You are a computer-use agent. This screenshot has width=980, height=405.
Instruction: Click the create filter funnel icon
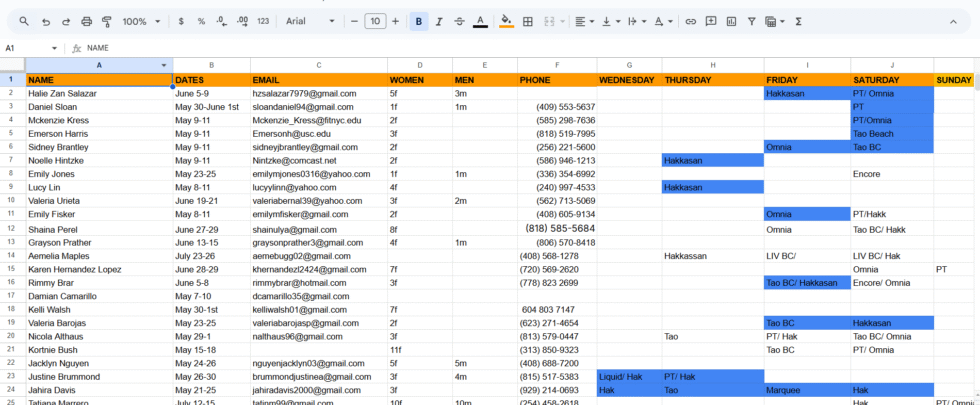coord(752,21)
